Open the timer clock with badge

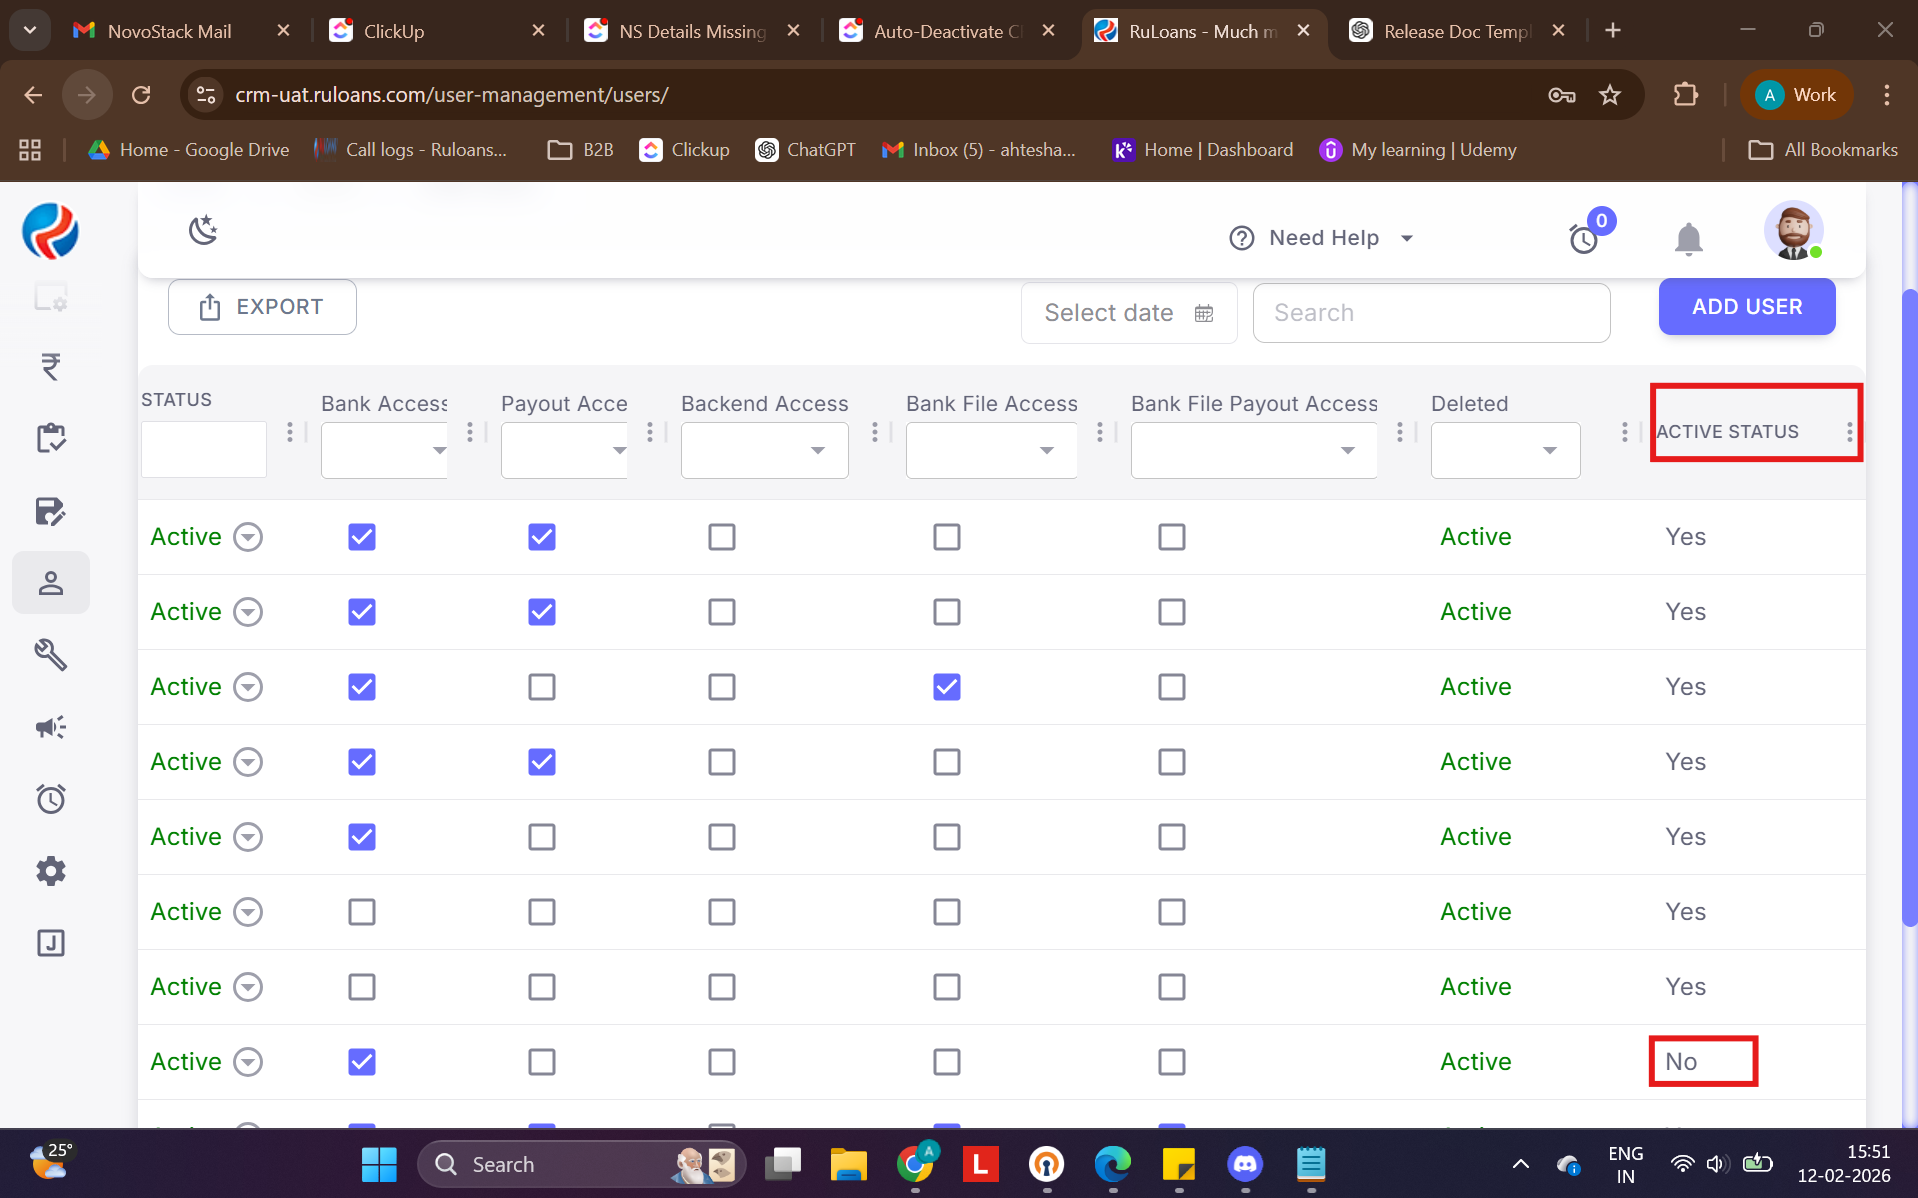(1584, 238)
